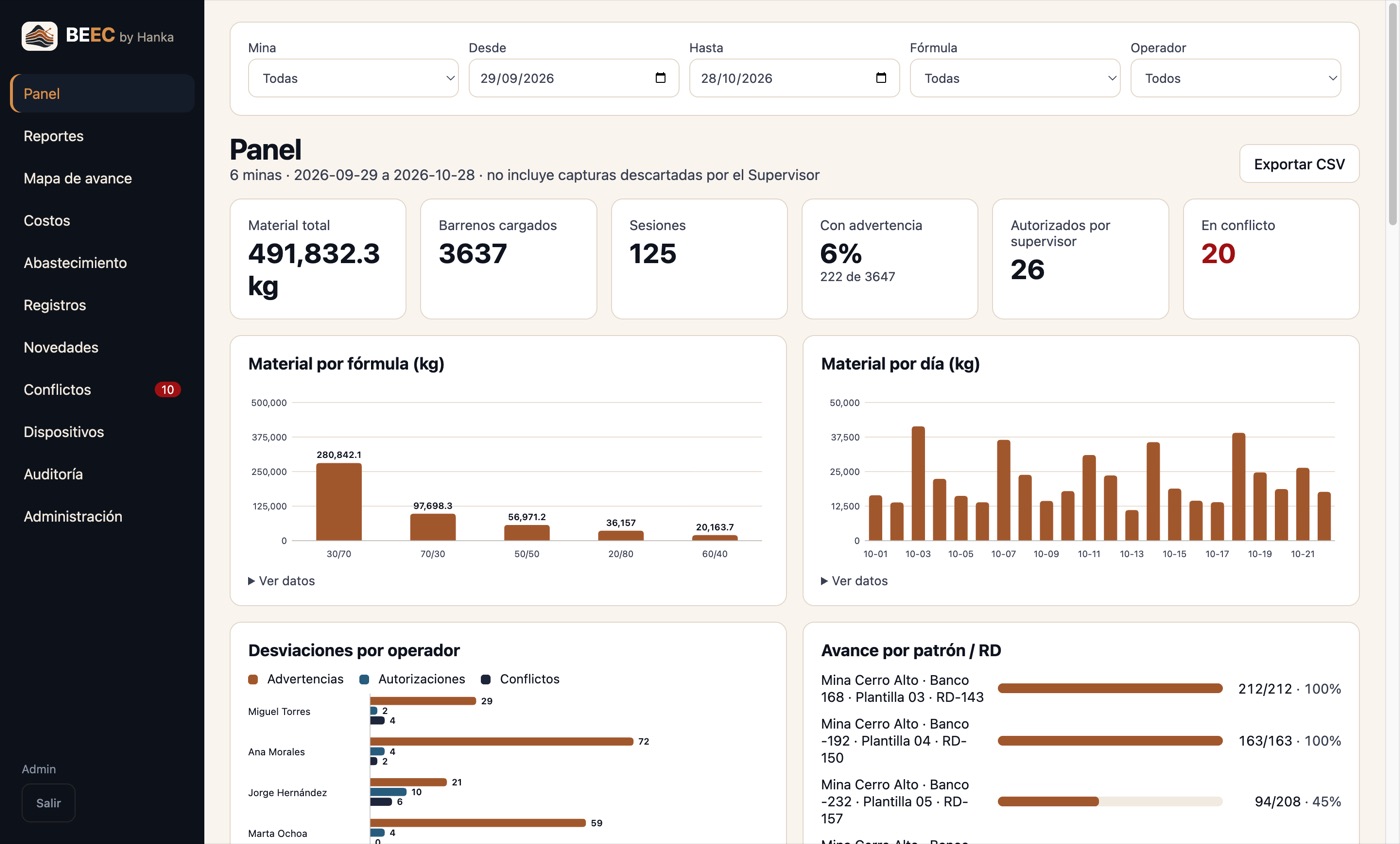Open the Reportes section
This screenshot has width=1400, height=844.
(x=102, y=136)
